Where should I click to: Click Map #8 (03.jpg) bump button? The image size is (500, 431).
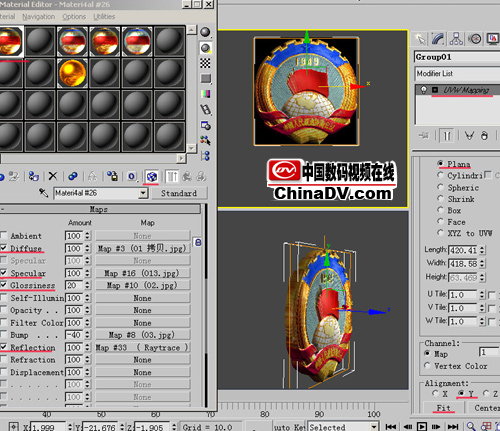click(x=143, y=335)
